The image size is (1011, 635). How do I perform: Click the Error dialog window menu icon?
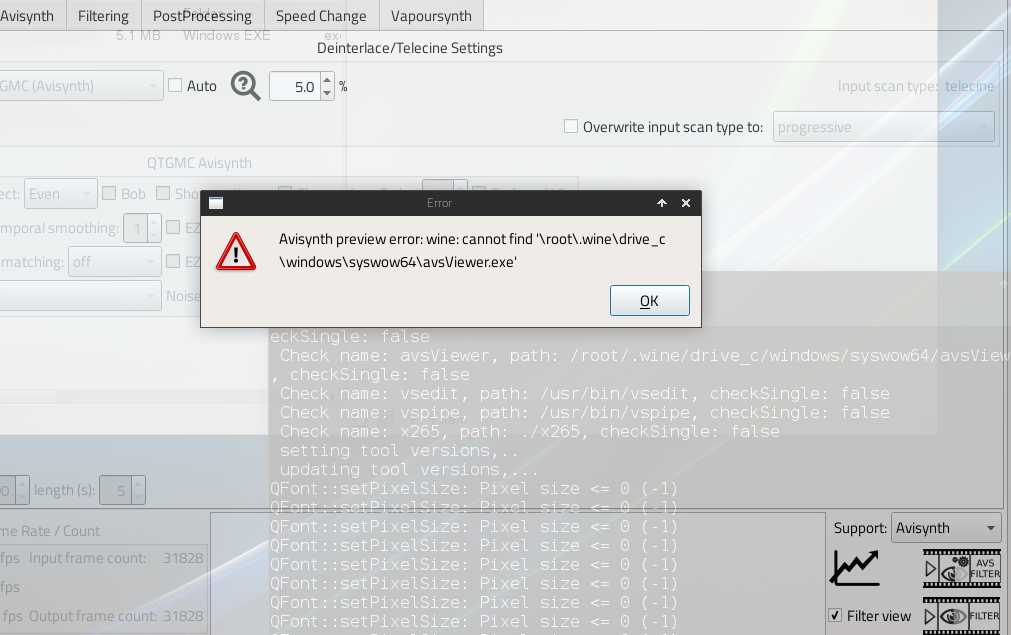click(x=216, y=203)
